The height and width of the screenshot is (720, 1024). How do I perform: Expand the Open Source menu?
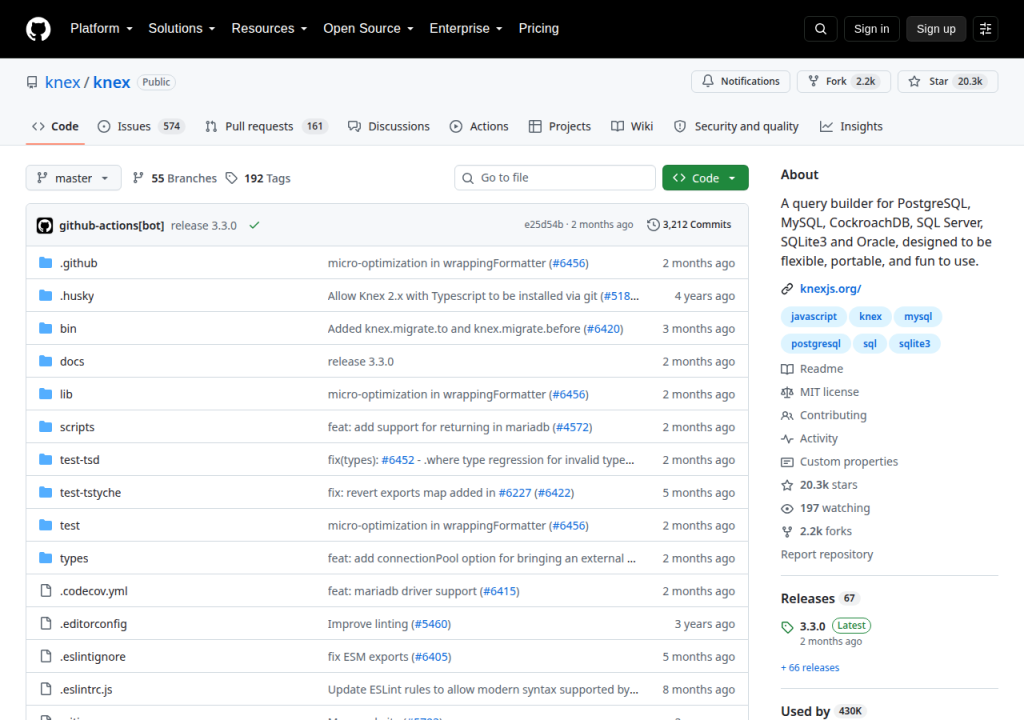368,29
